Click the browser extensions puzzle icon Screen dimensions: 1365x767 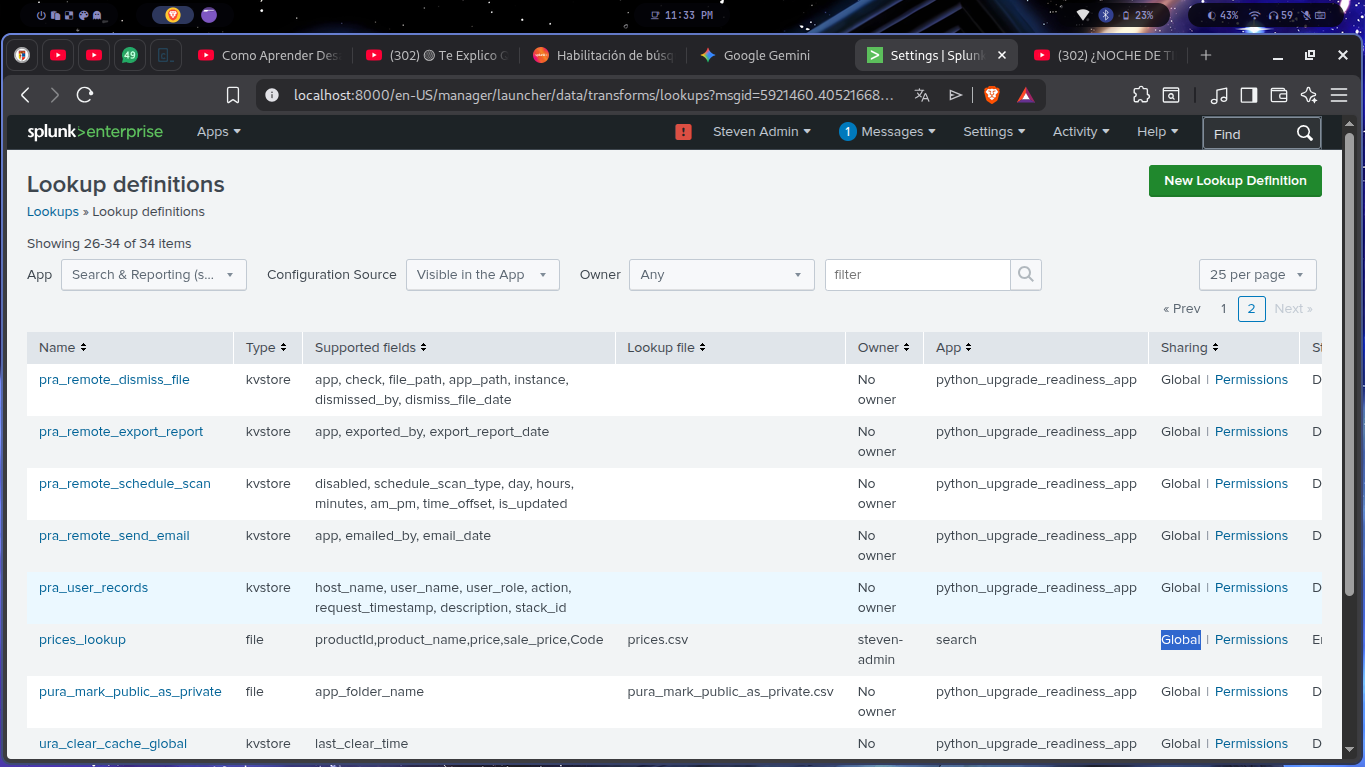(x=1141, y=95)
